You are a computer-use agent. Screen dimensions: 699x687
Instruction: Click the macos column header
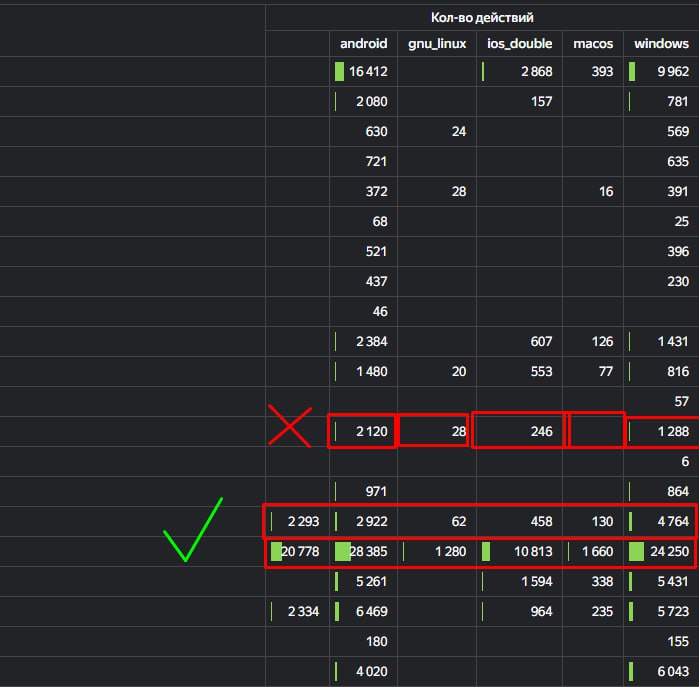click(593, 44)
